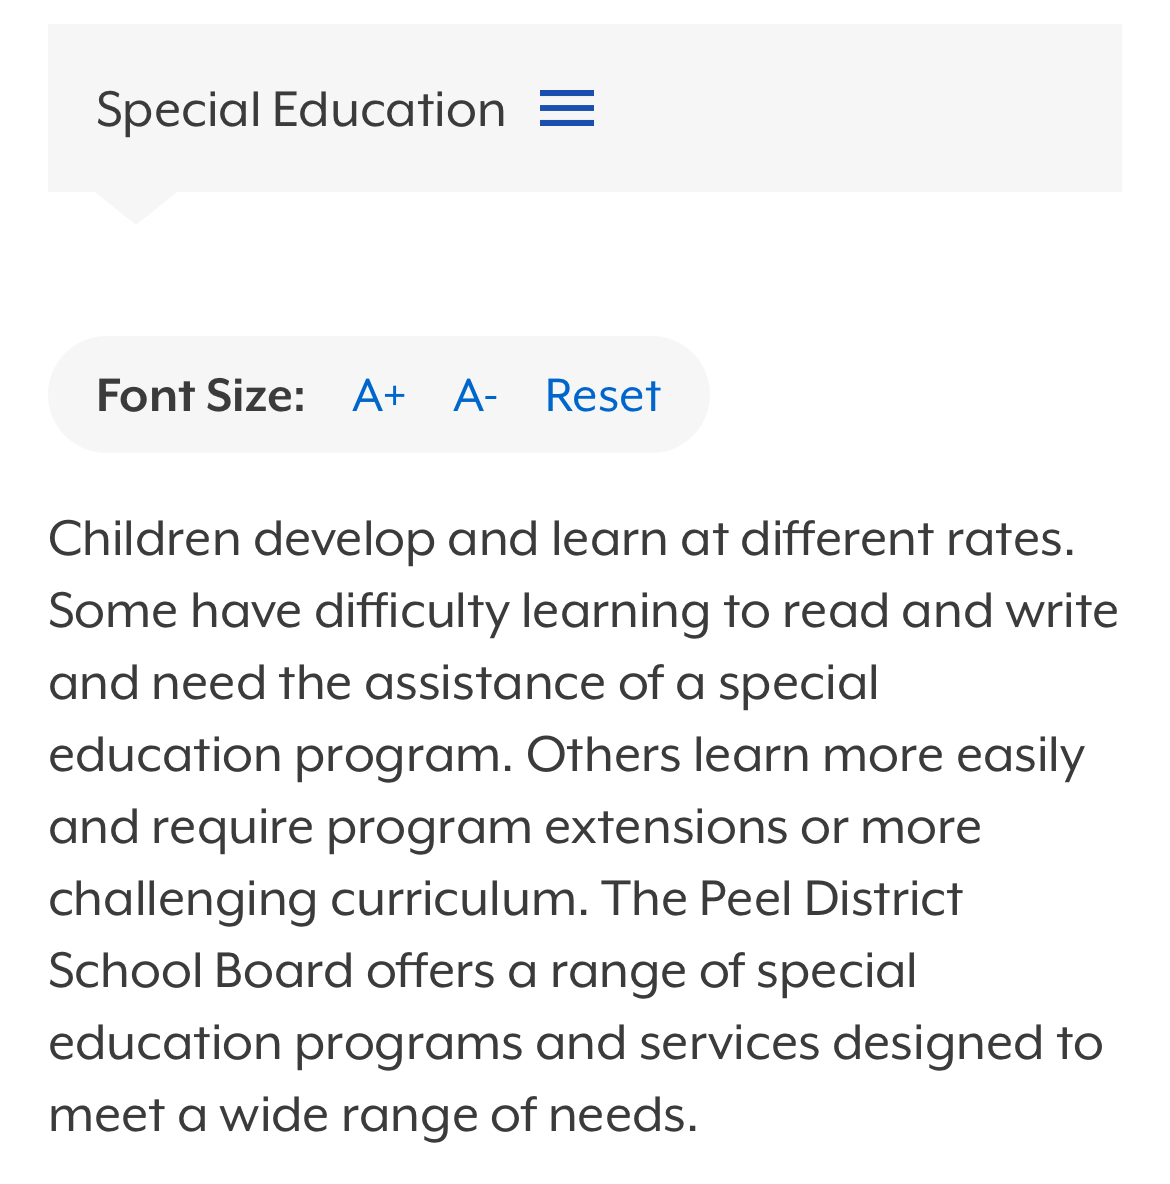Click empty area of gray header bar
This screenshot has height=1184, width=1170.
[x=854, y=108]
